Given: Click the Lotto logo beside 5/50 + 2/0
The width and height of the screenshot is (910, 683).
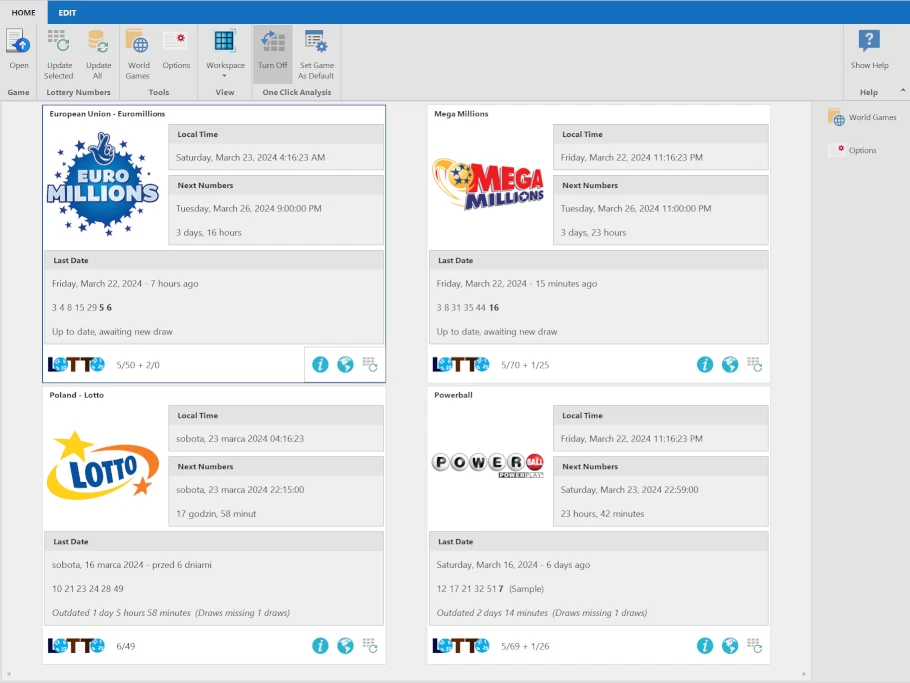Looking at the screenshot, I should (76, 364).
